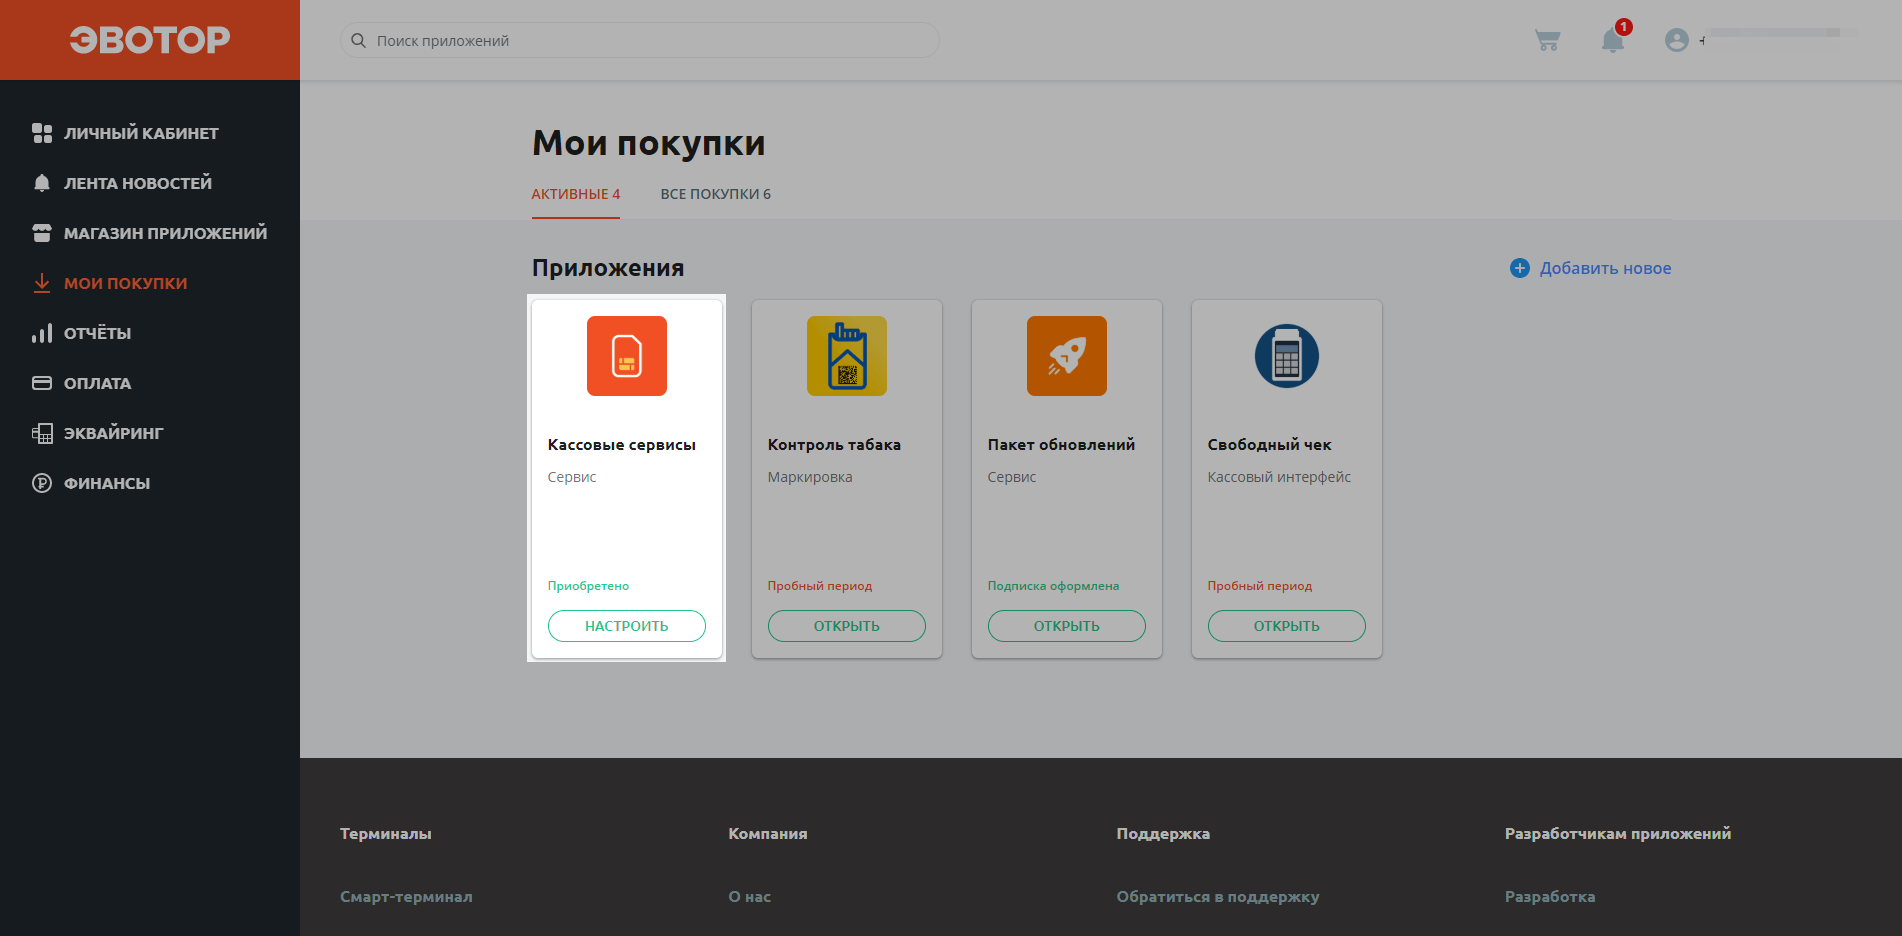Click the Свободный чек card title

click(x=1270, y=445)
